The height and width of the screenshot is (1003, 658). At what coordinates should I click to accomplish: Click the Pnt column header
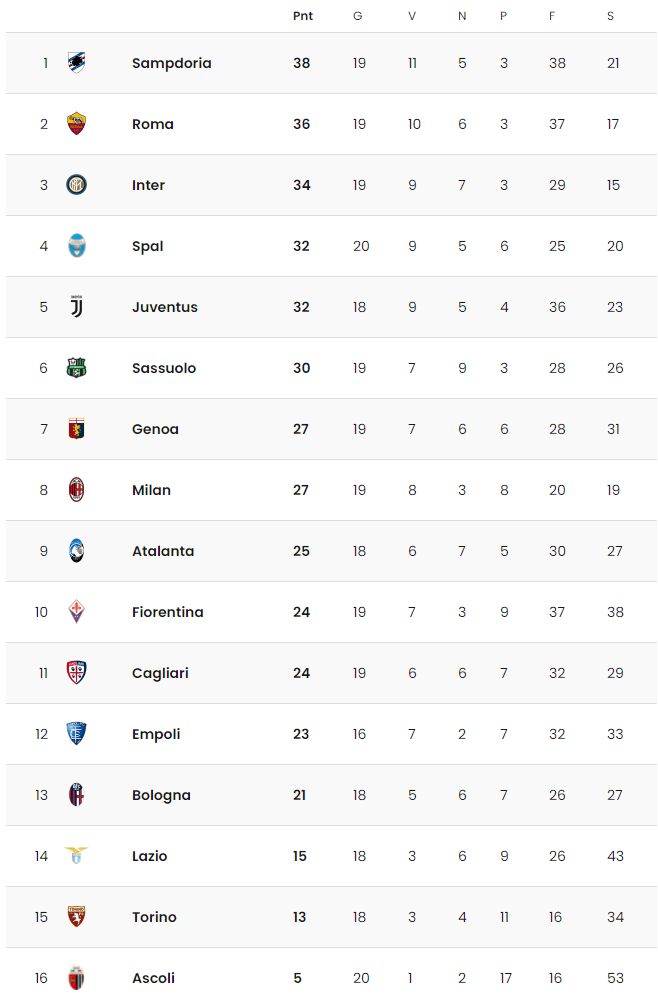(x=303, y=16)
